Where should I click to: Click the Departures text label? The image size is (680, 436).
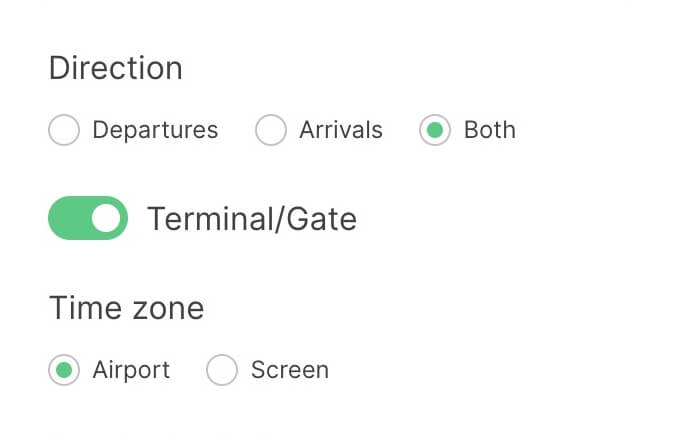(155, 130)
